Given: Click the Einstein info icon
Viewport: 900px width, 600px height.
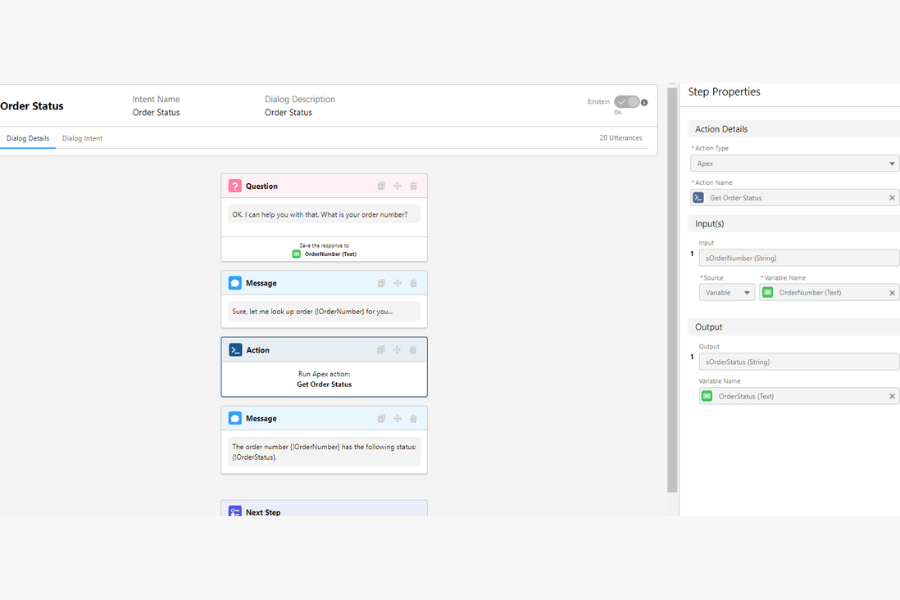Looking at the screenshot, I should coord(644,102).
